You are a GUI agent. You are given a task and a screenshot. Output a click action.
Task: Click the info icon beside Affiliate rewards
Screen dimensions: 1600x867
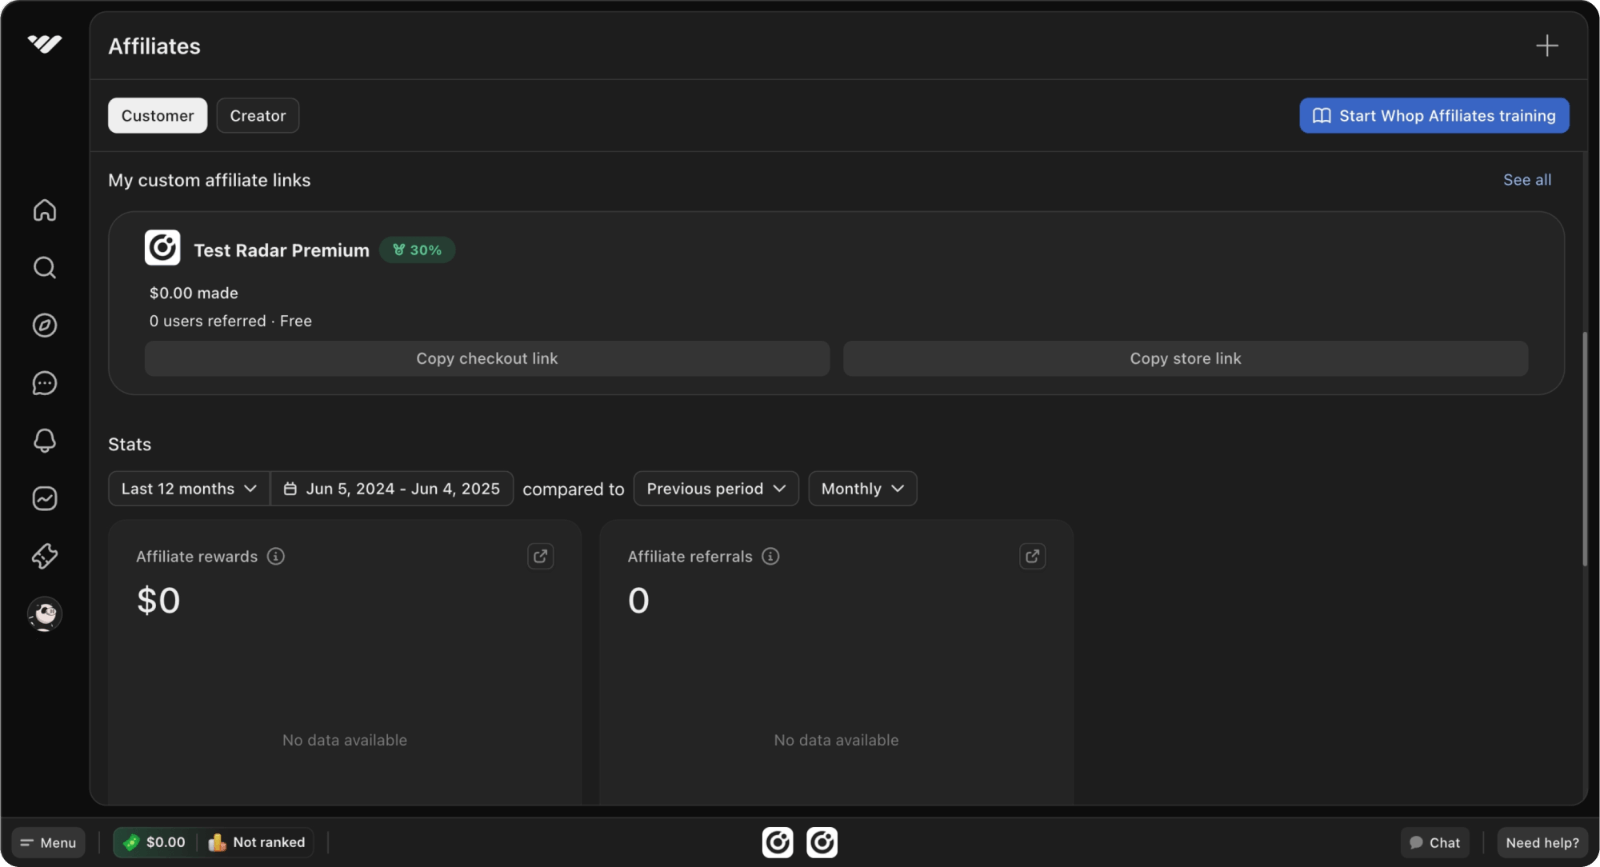coord(276,556)
